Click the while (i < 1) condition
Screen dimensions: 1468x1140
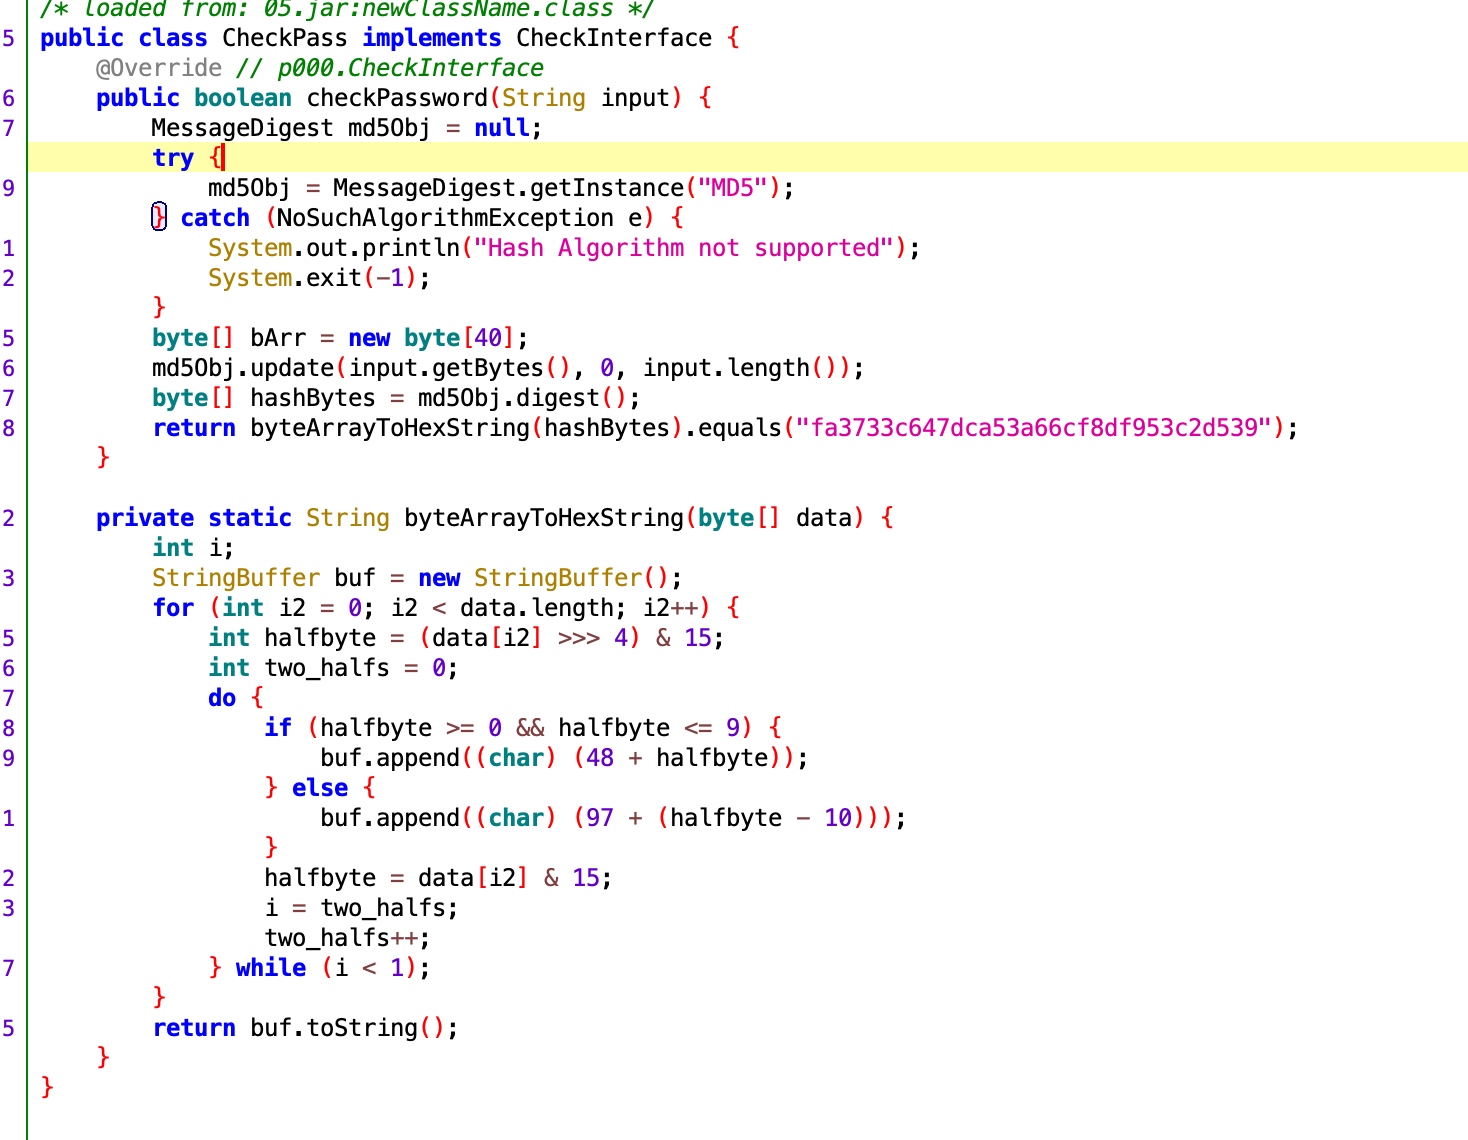point(374,968)
